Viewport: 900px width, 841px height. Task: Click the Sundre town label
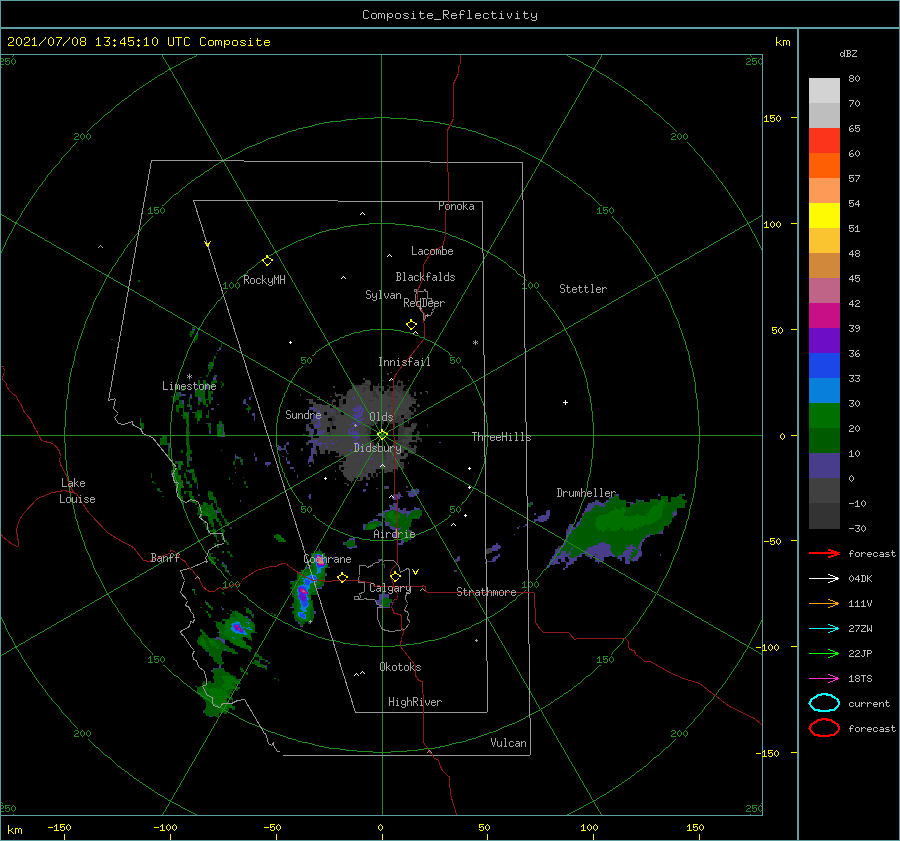pos(303,414)
